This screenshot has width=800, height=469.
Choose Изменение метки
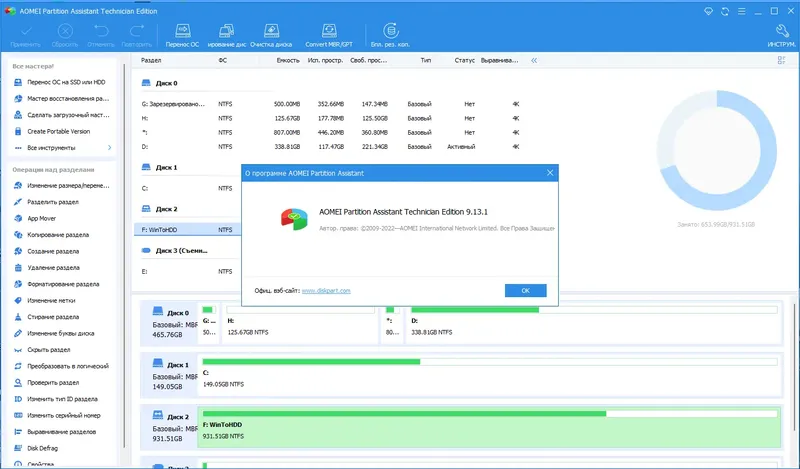click(x=45, y=301)
